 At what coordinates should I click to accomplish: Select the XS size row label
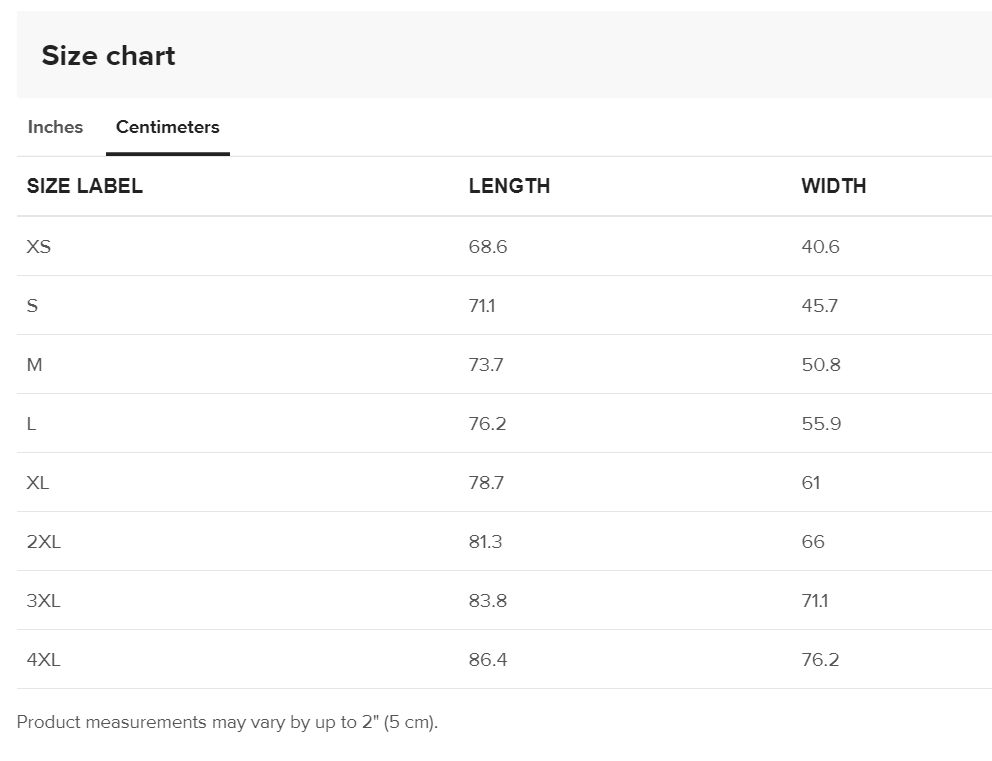pyautogui.click(x=39, y=246)
